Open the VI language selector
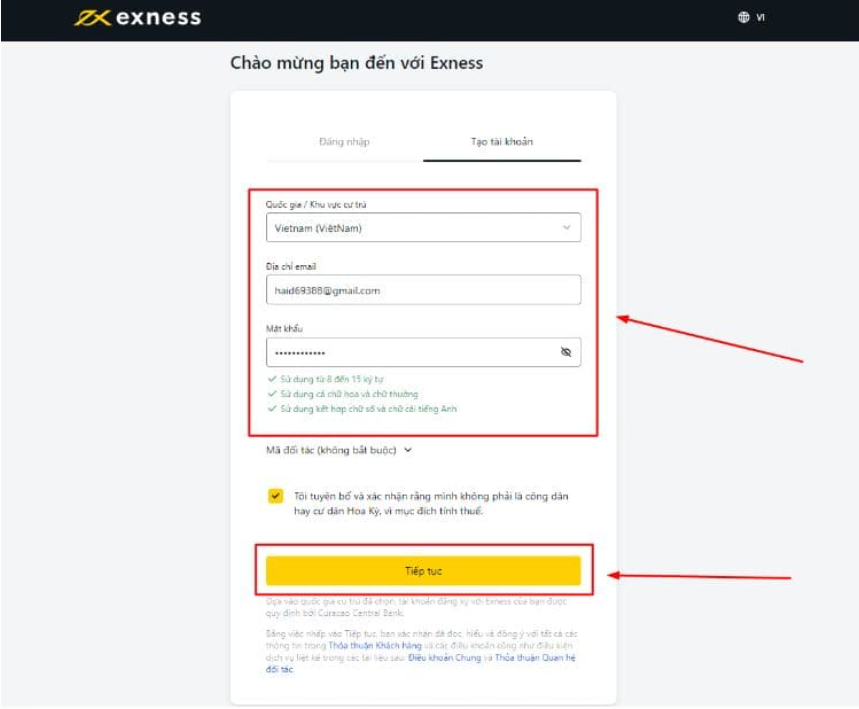Image resolution: width=859 pixels, height=709 pixels. click(x=759, y=17)
